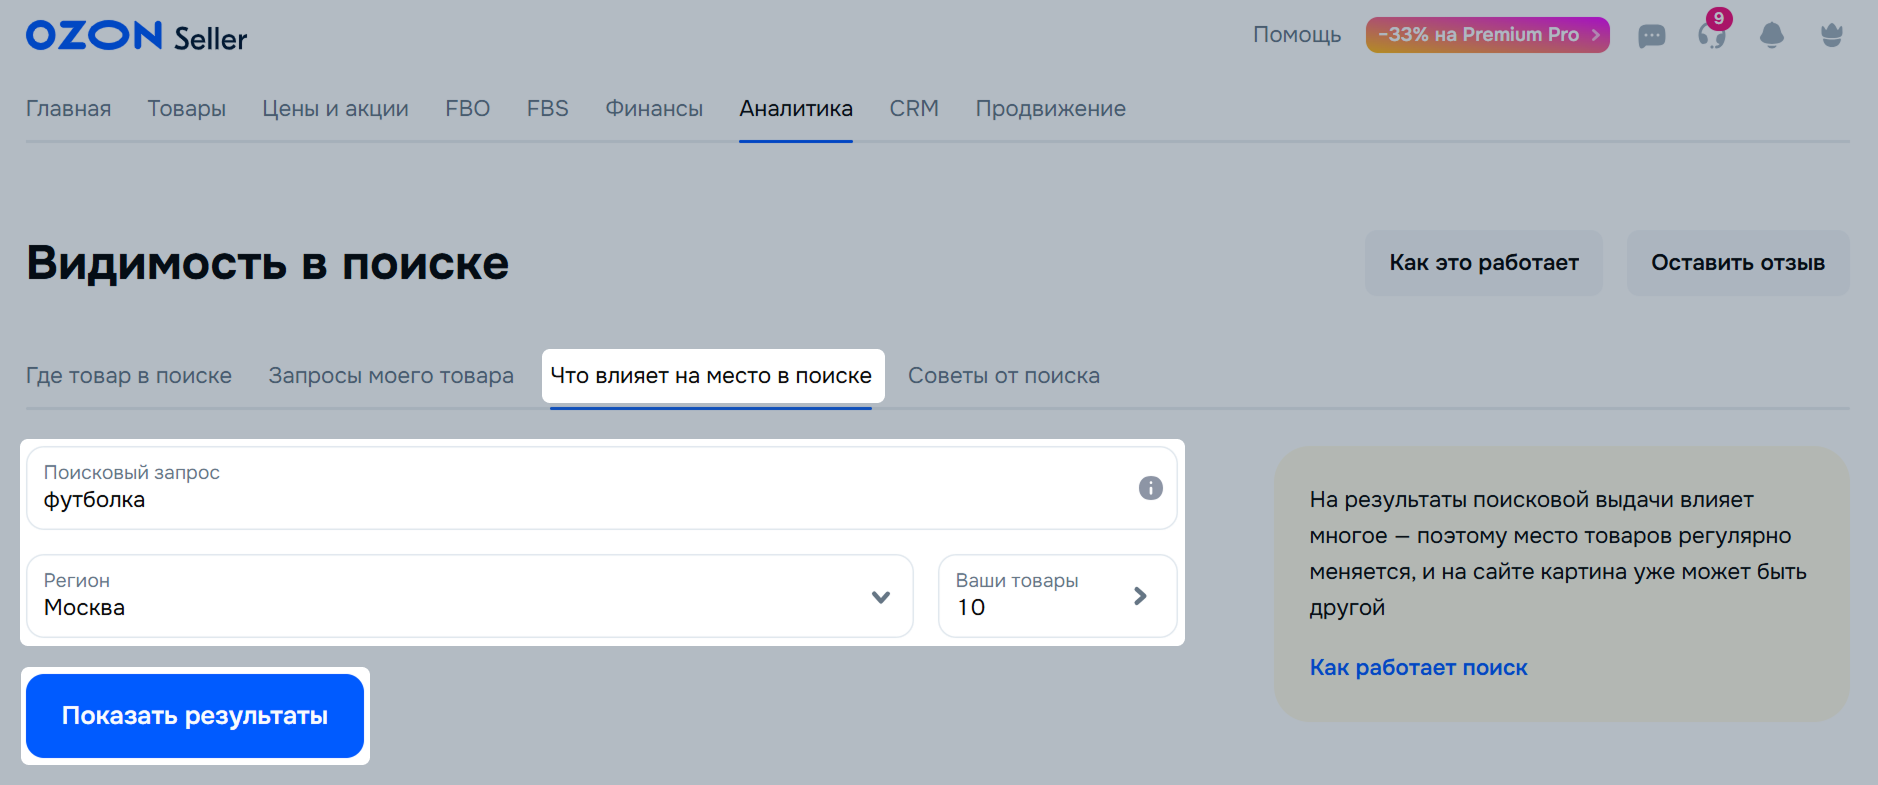Click the OZON Seller logo
Viewport: 1878px width, 785px height.
coord(136,36)
